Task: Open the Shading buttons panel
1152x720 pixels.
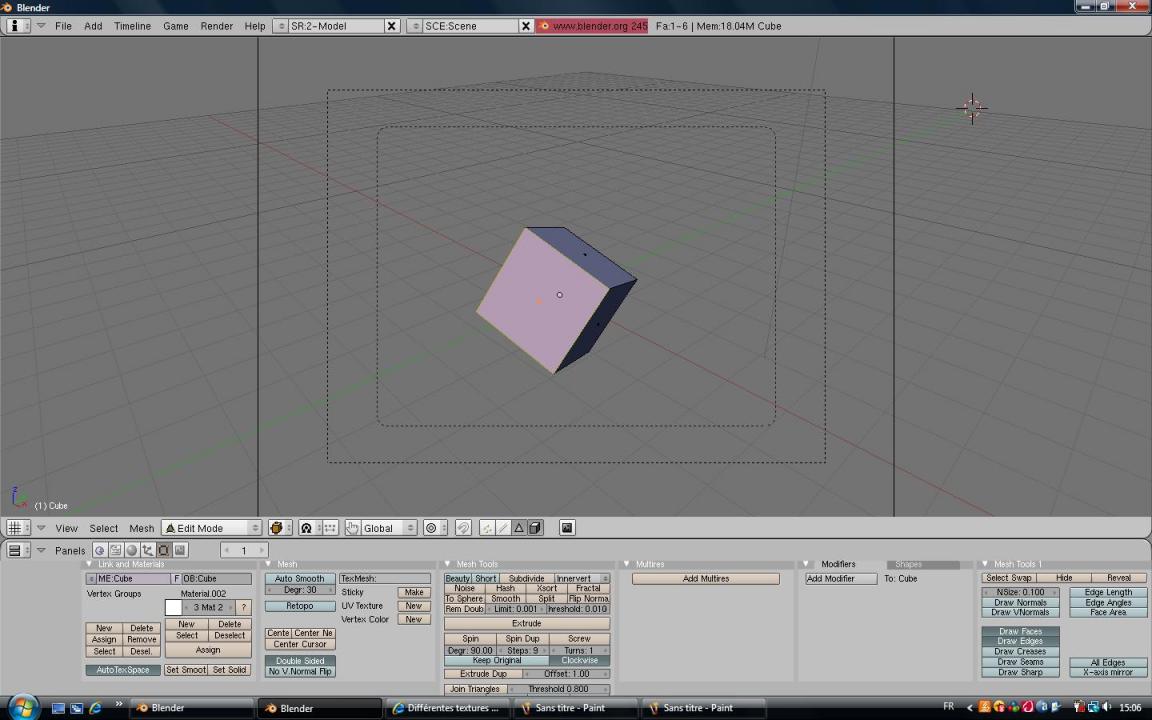Action: click(131, 550)
